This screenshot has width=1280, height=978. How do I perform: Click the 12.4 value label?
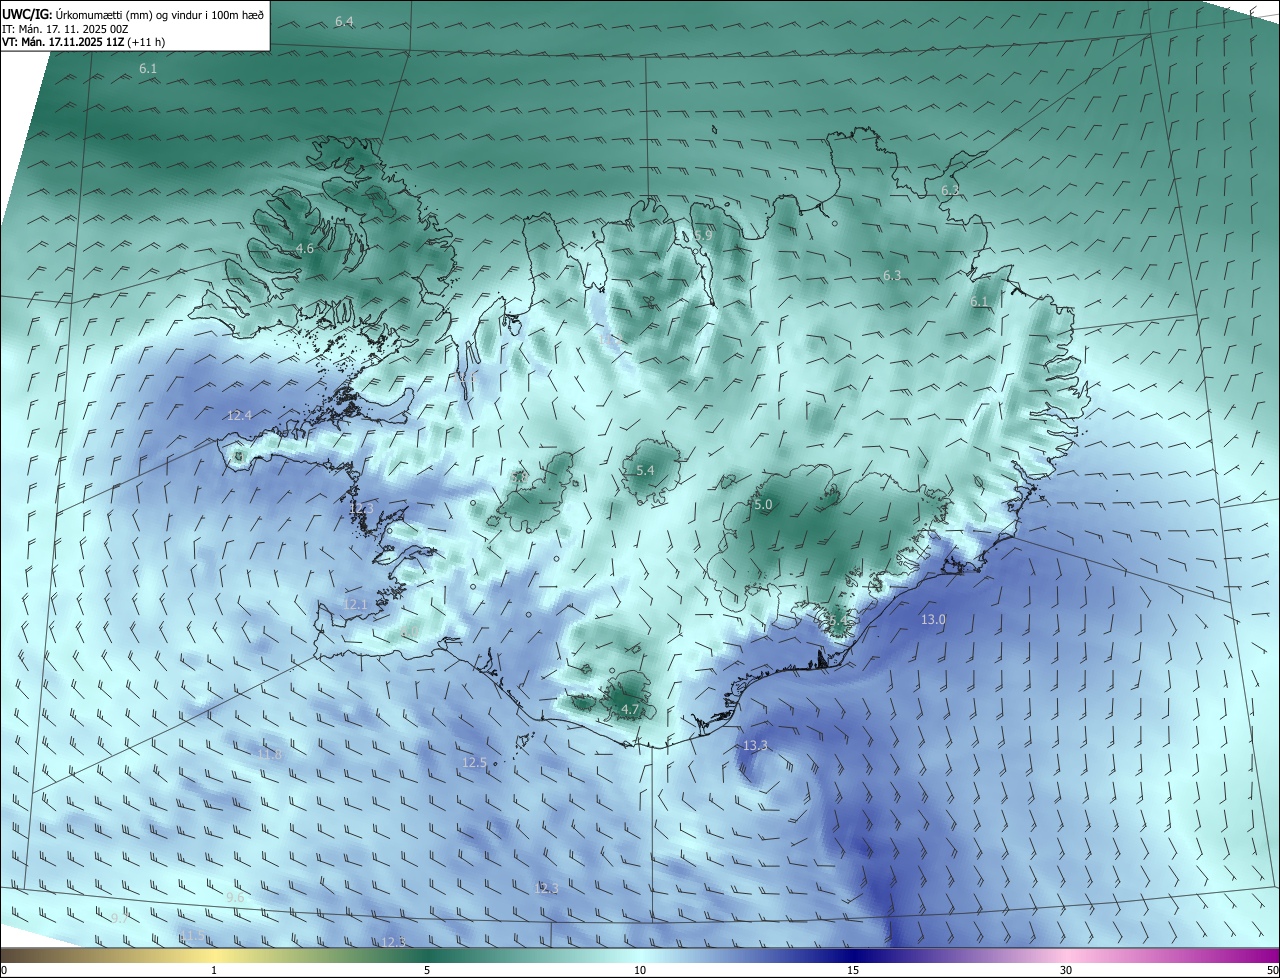point(240,415)
